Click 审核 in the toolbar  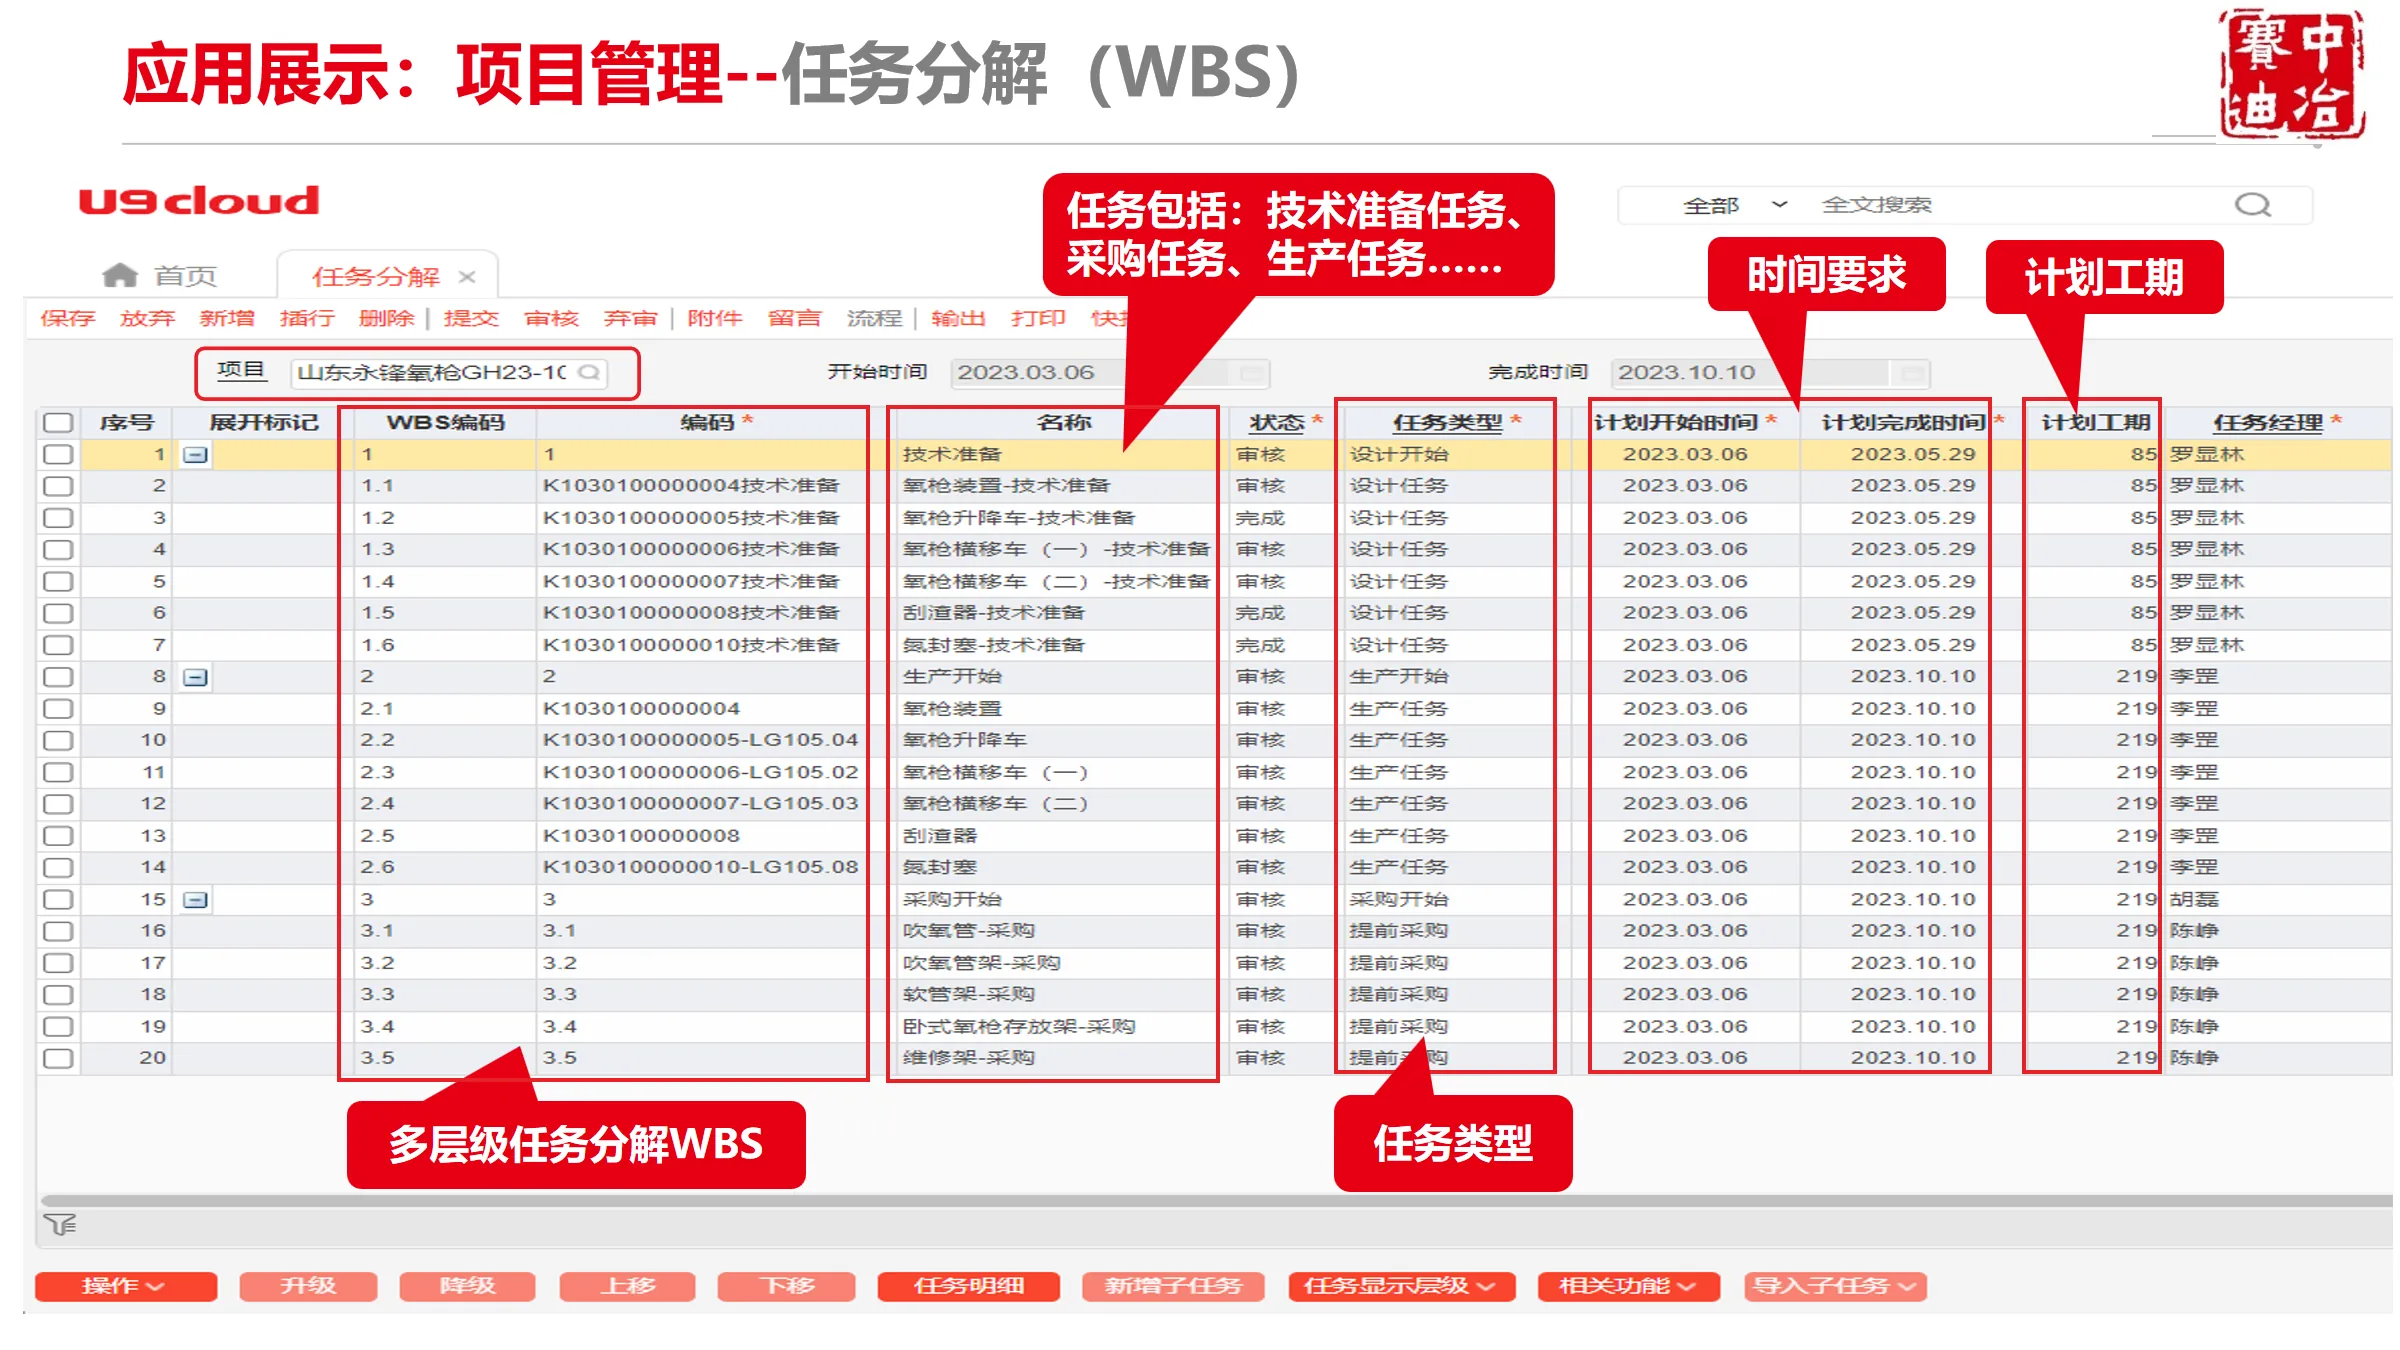tap(552, 318)
